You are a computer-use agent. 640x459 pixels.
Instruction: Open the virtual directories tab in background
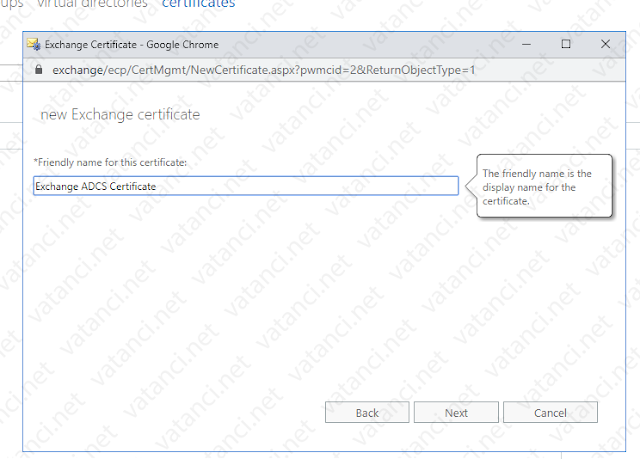(x=92, y=4)
